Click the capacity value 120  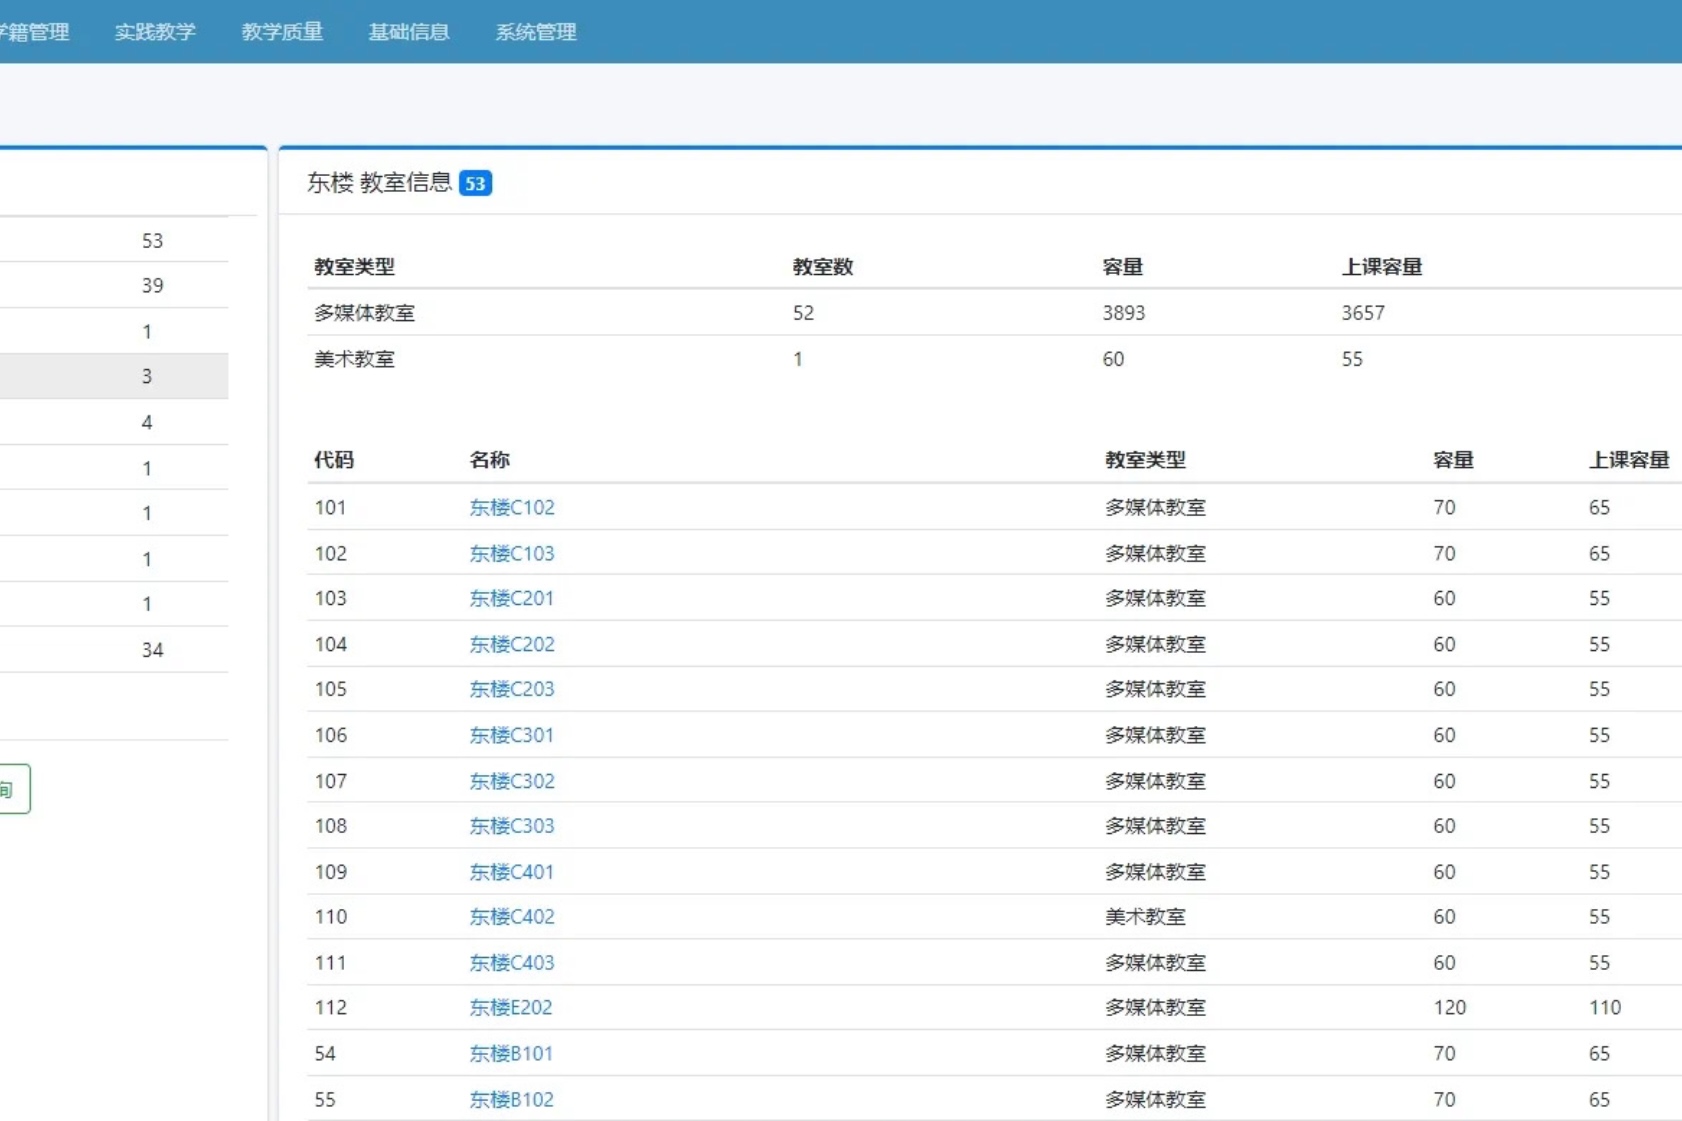[1450, 1007]
